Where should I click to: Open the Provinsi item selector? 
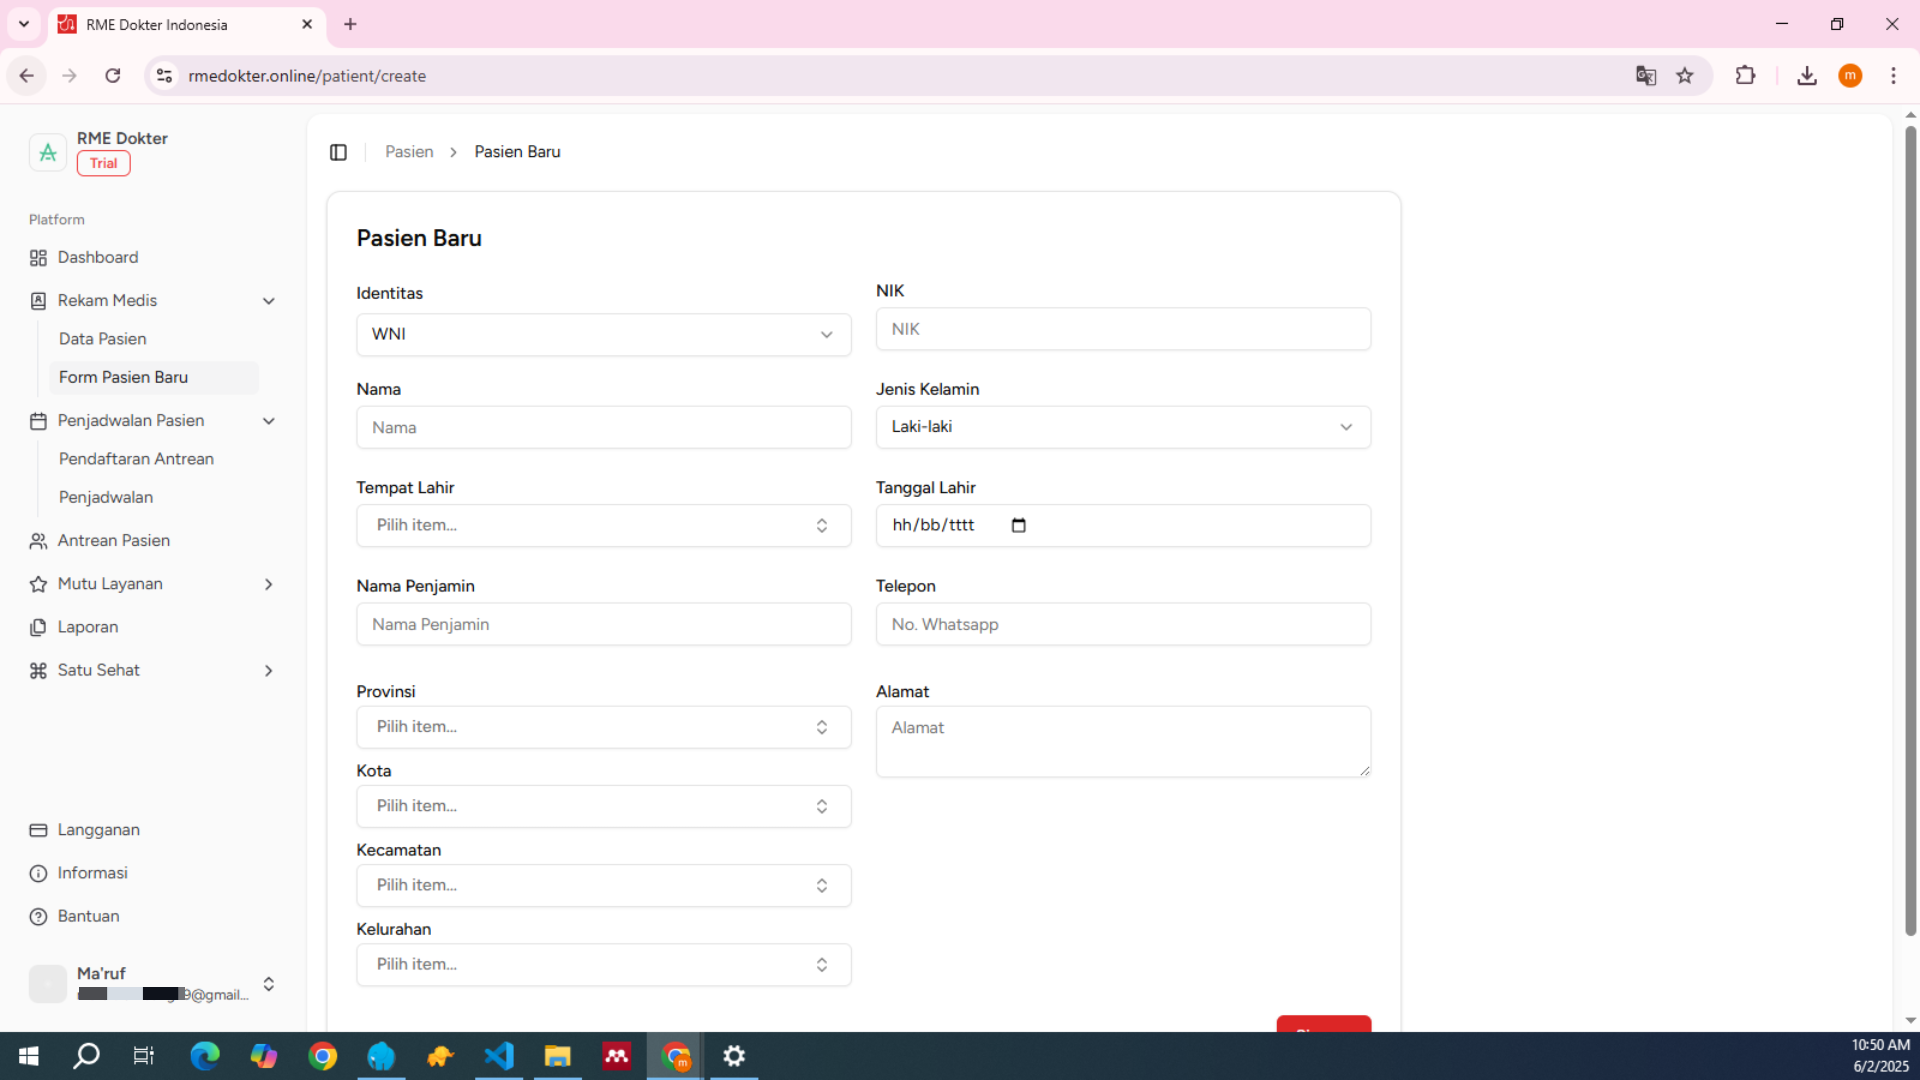point(603,727)
